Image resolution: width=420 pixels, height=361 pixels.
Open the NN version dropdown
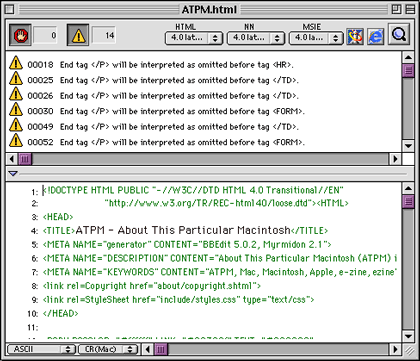tap(256, 38)
